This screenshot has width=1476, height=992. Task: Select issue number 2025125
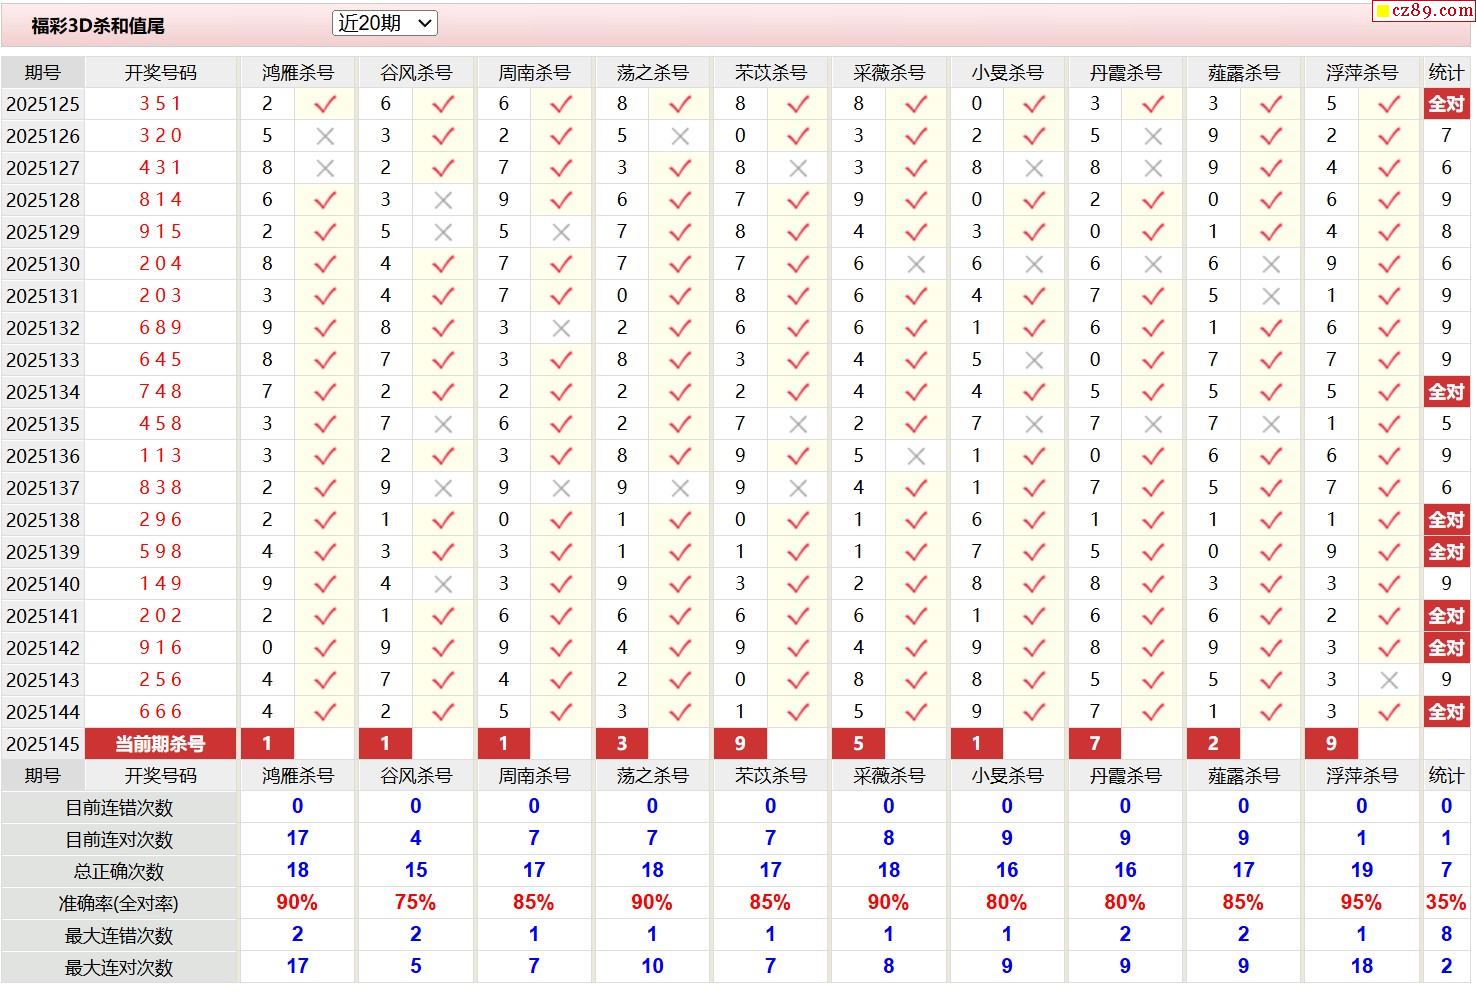[43, 104]
